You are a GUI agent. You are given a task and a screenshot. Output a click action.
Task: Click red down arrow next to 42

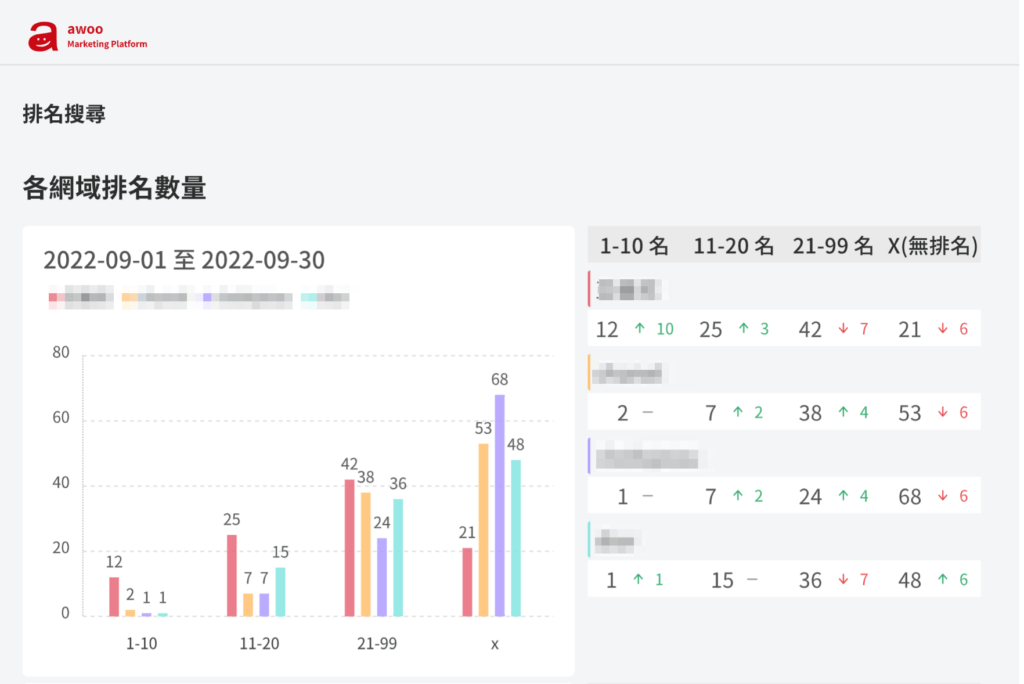[x=843, y=329]
